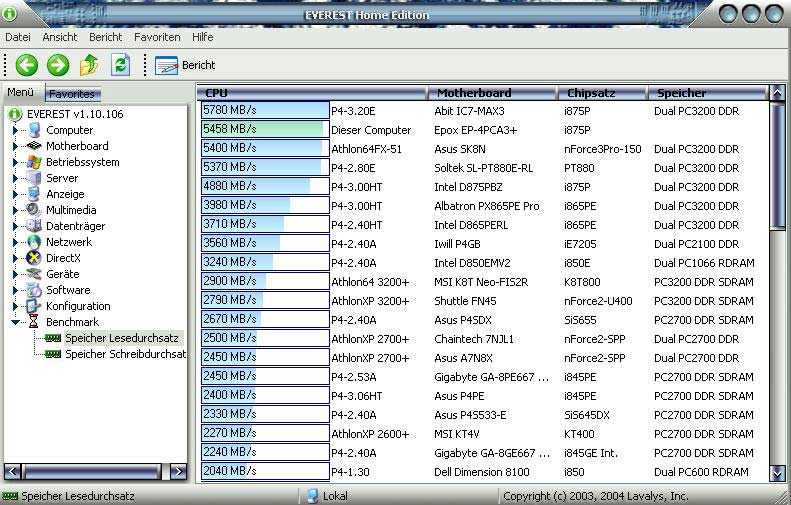Image resolution: width=791 pixels, height=505 pixels.
Task: Click the Software disc icon
Action: click(x=34, y=290)
